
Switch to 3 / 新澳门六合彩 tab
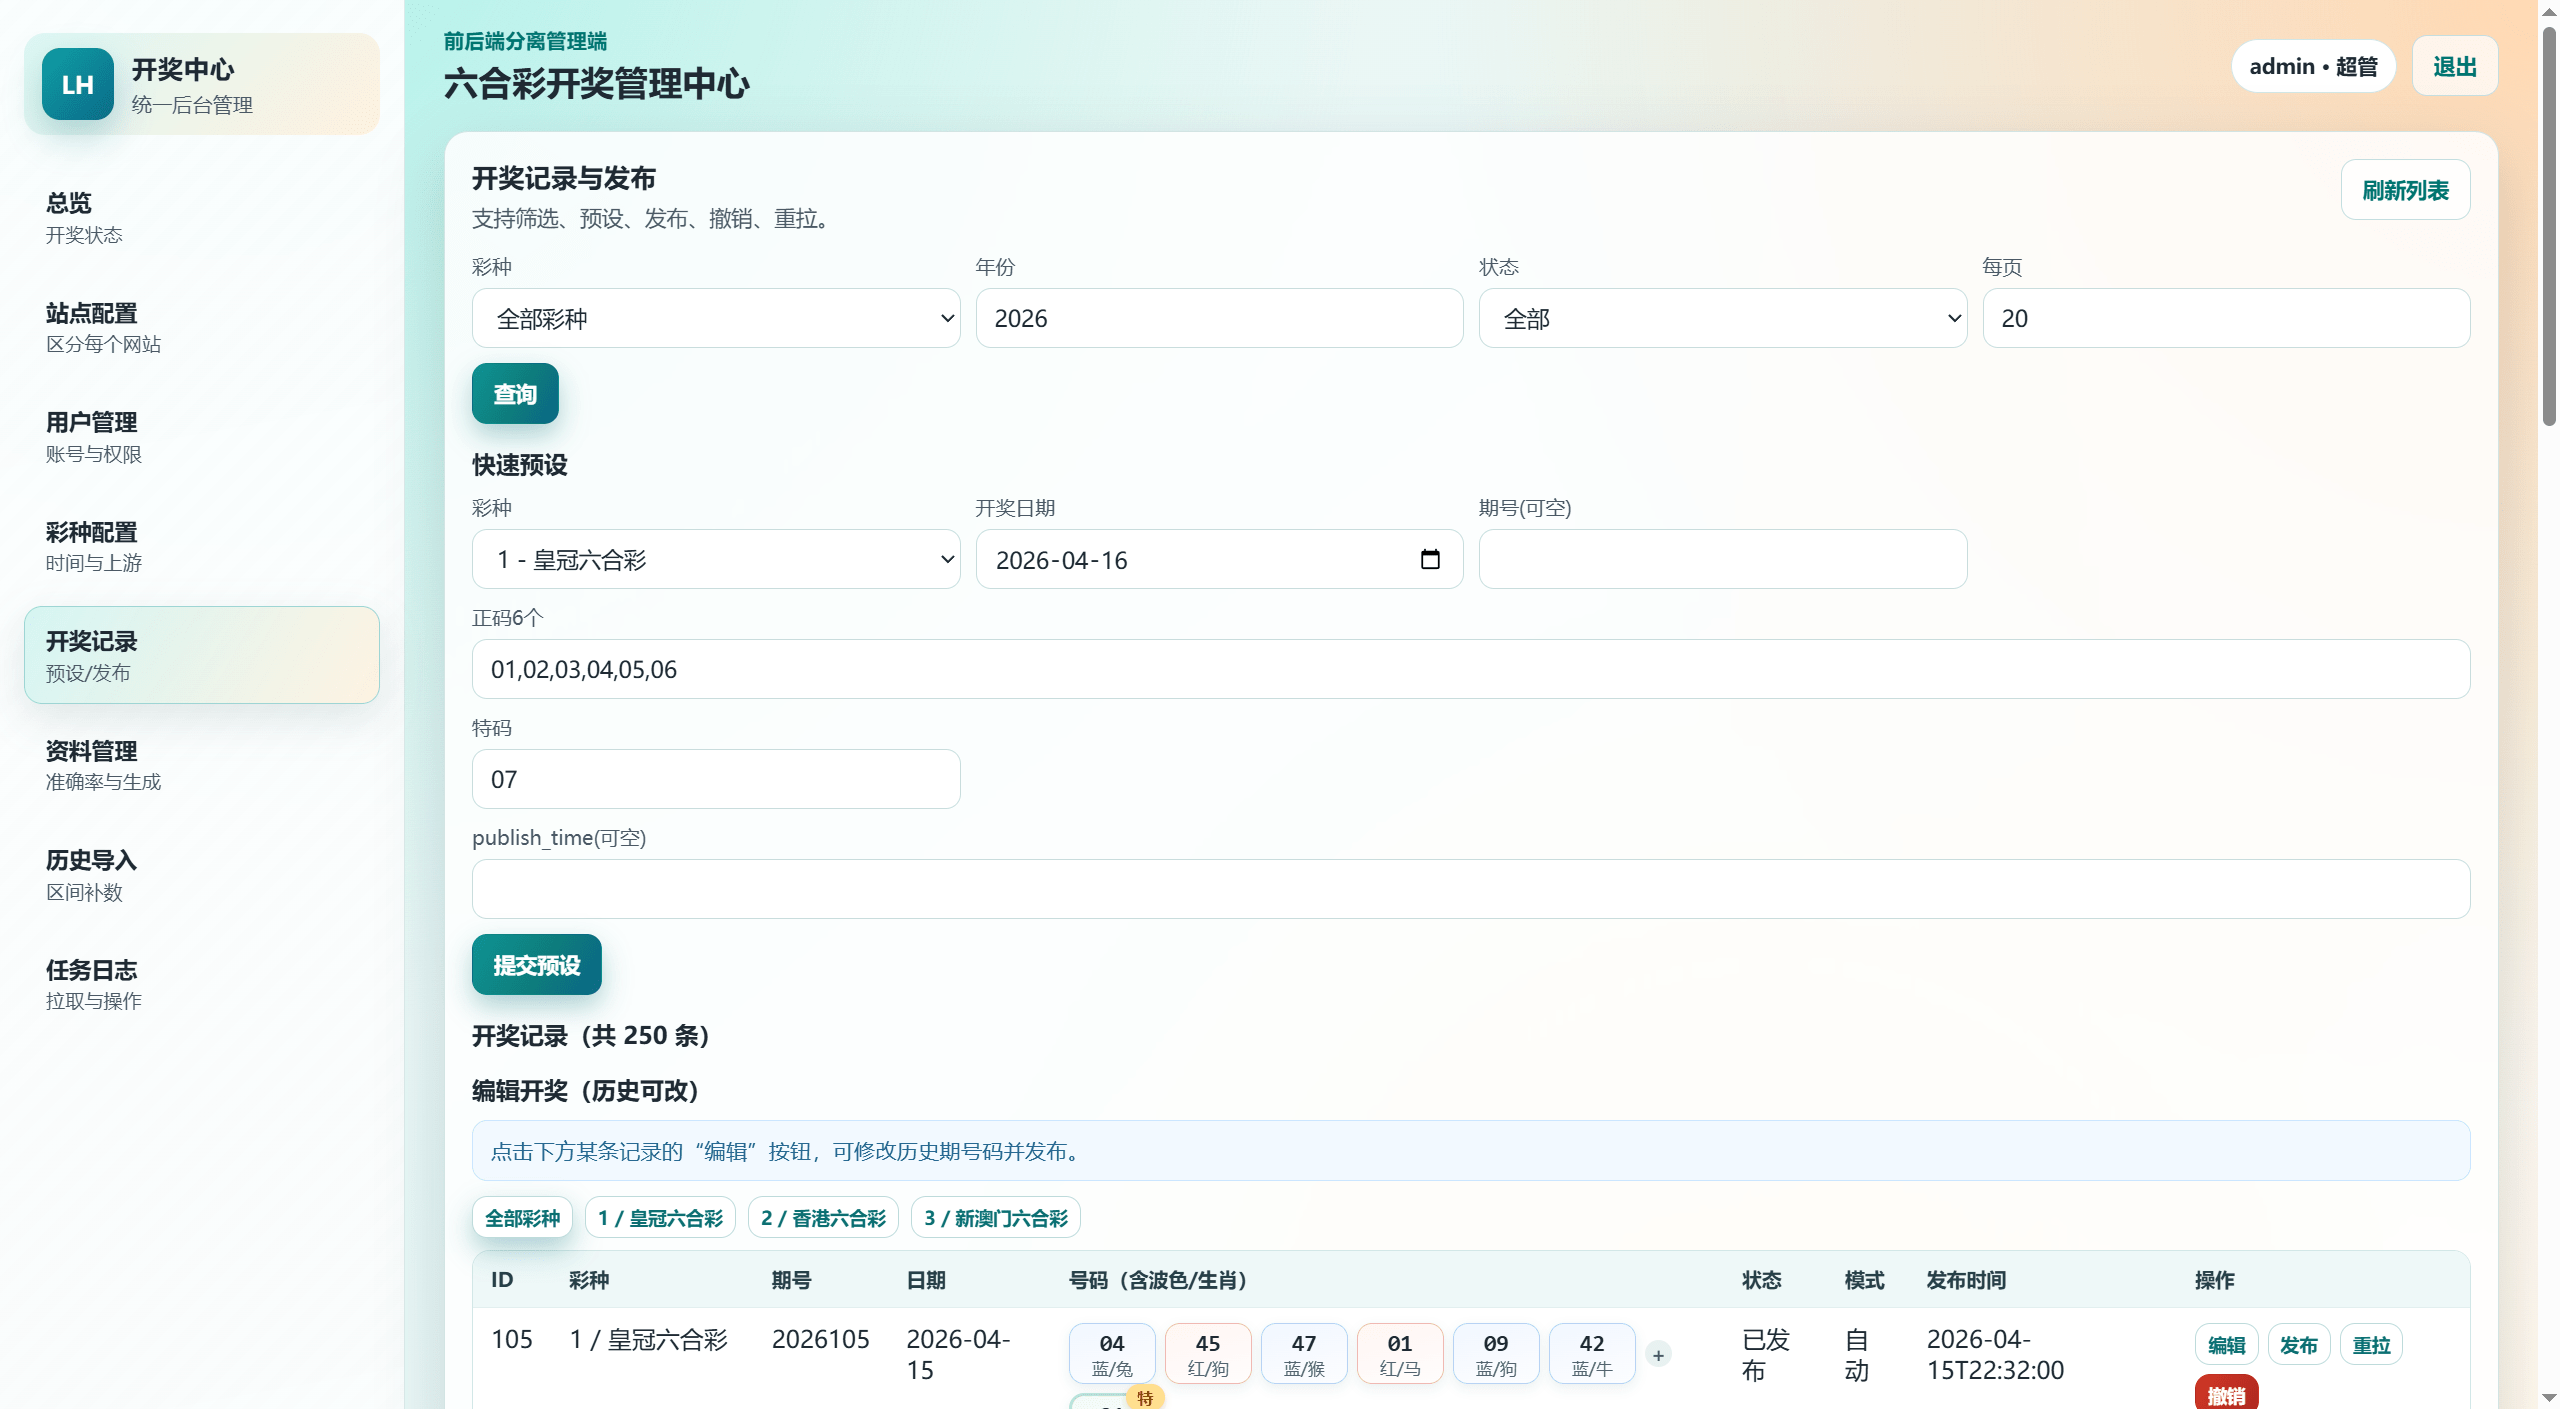[x=996, y=1217]
